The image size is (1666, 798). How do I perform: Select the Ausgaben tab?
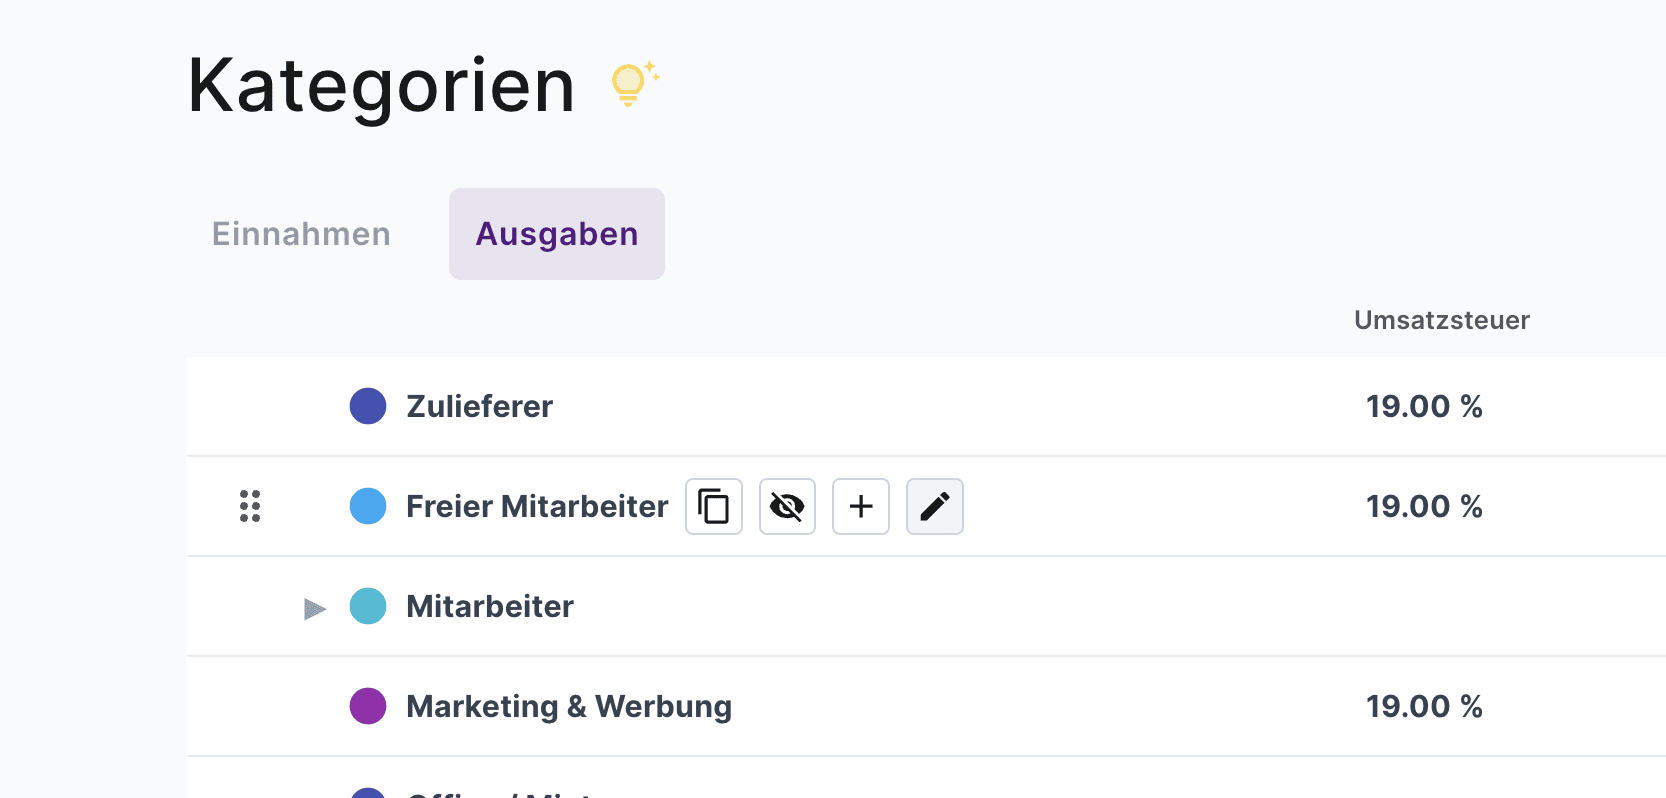pos(557,234)
